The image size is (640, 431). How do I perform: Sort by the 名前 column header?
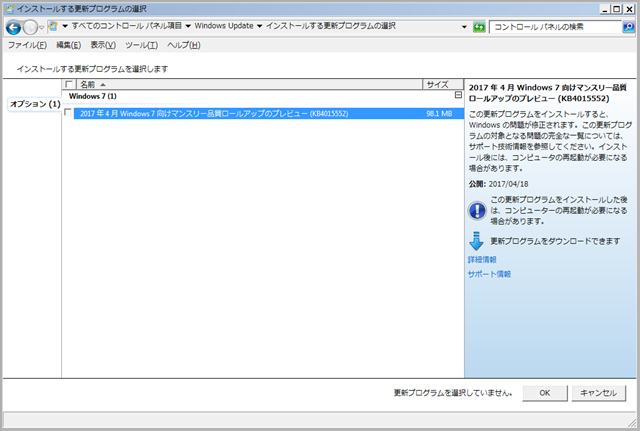pyautogui.click(x=249, y=84)
